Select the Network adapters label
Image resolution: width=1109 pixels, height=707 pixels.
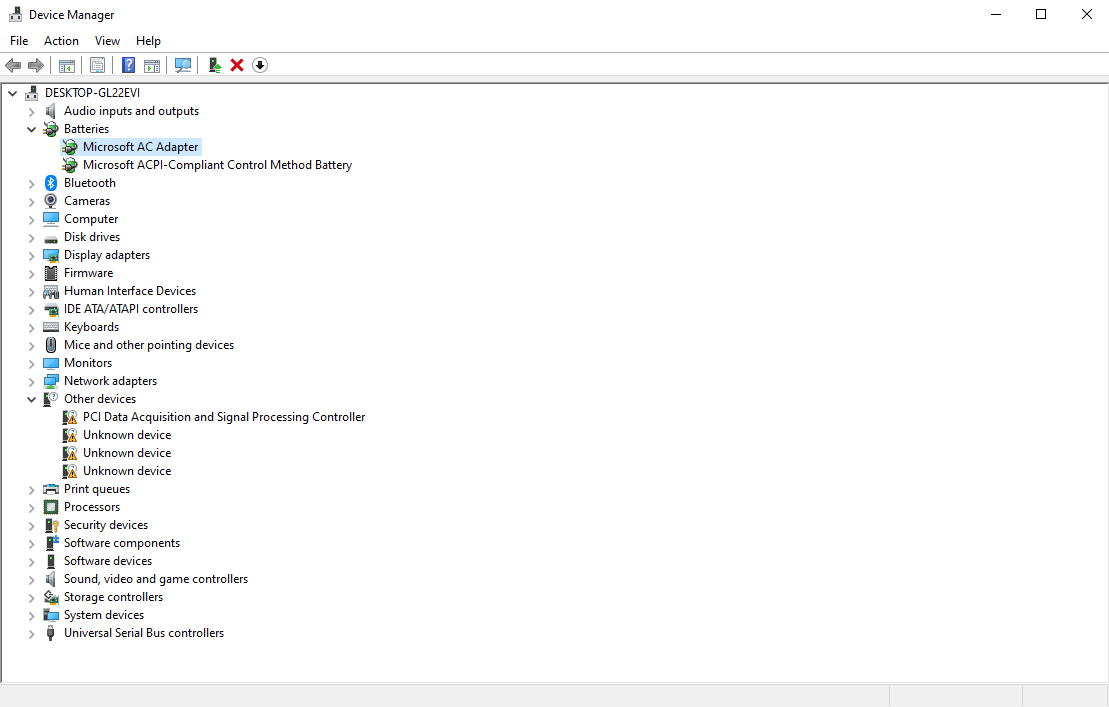[110, 381]
